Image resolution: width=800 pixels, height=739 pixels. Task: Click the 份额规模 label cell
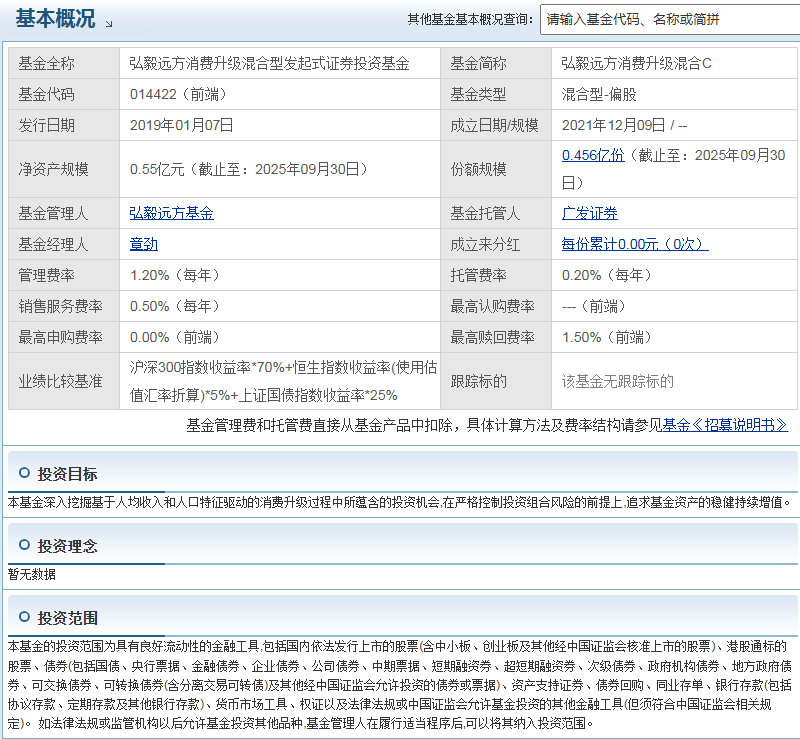click(x=495, y=169)
